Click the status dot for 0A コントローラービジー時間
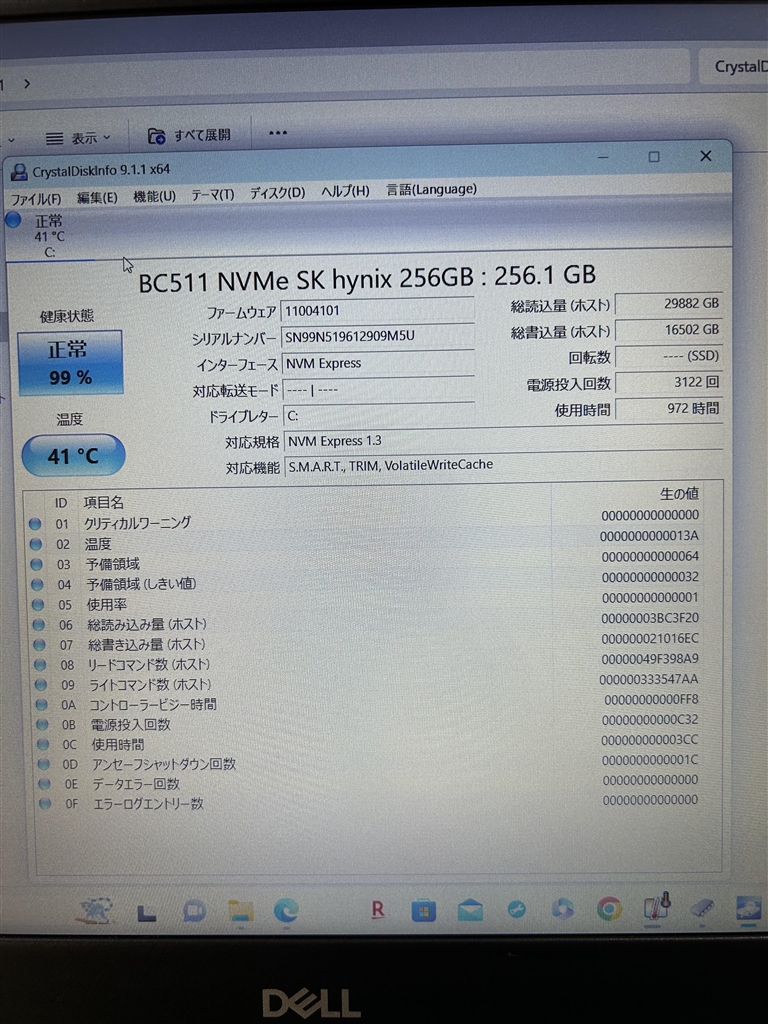The image size is (768, 1024). coord(41,705)
